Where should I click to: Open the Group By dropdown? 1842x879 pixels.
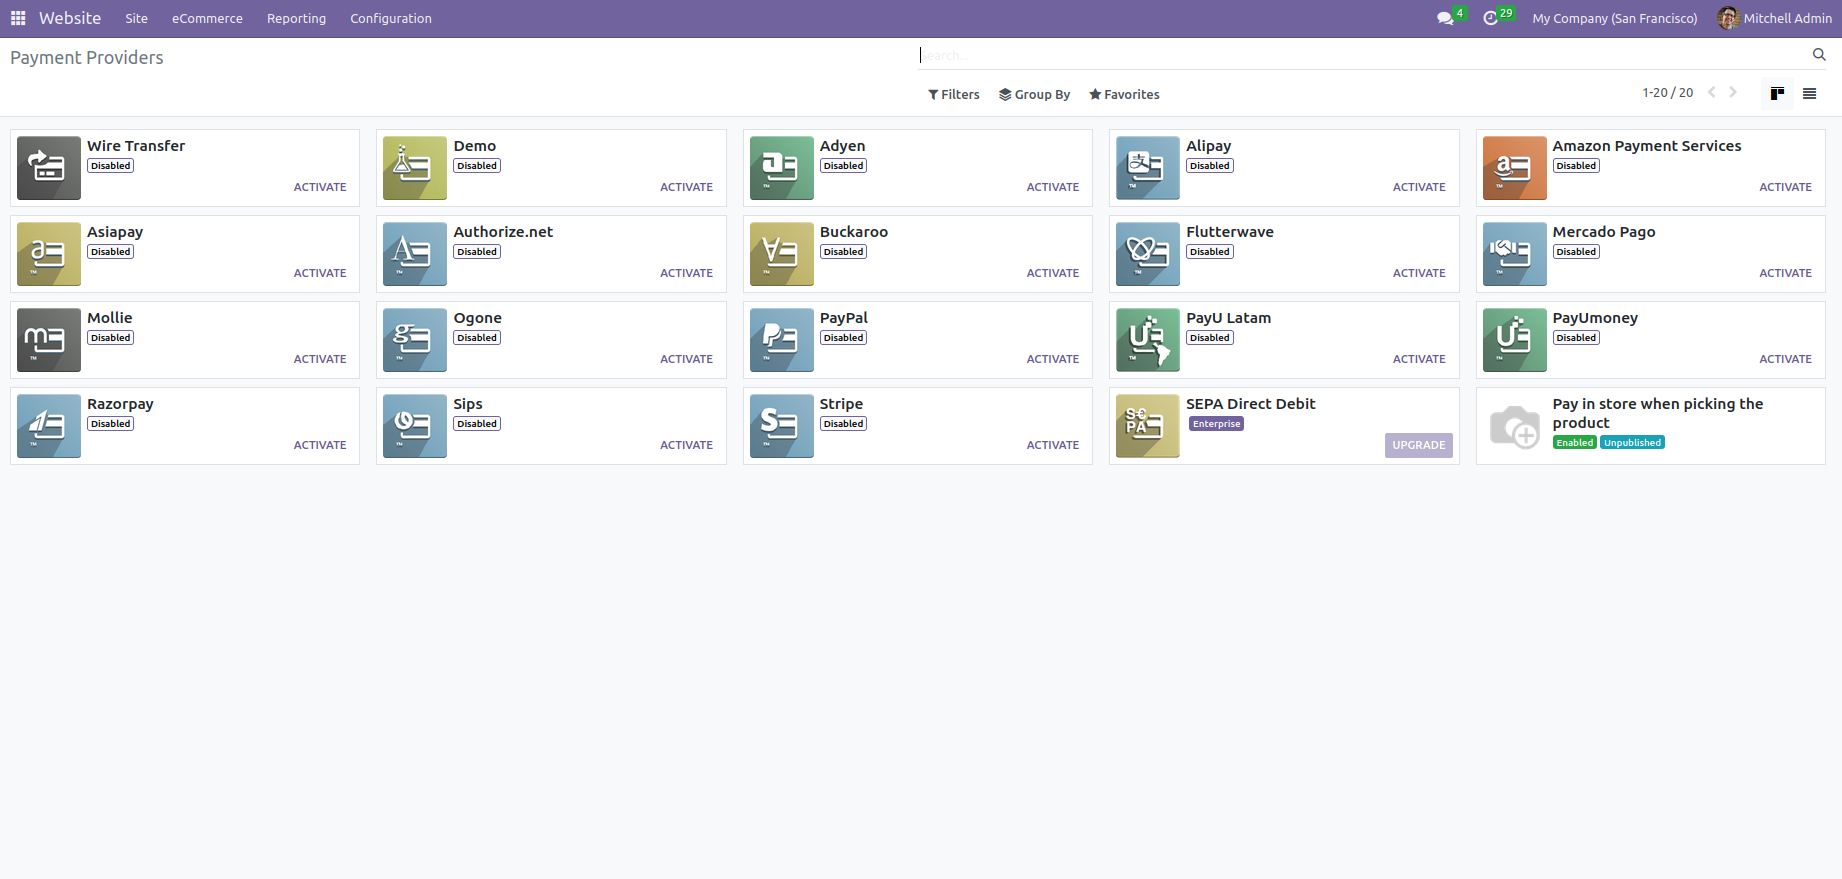[x=1034, y=94]
